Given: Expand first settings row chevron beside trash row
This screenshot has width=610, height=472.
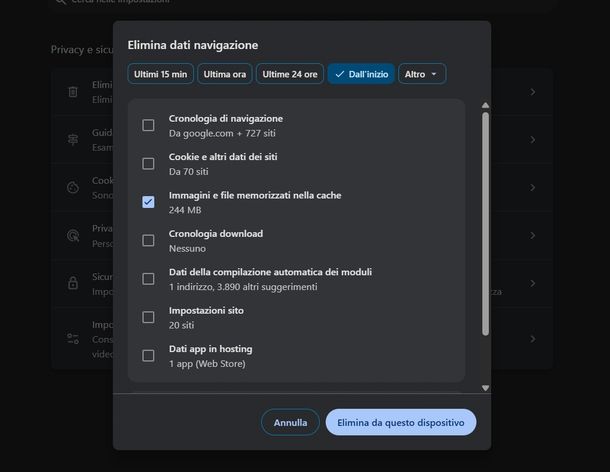Looking at the screenshot, I should 533,92.
